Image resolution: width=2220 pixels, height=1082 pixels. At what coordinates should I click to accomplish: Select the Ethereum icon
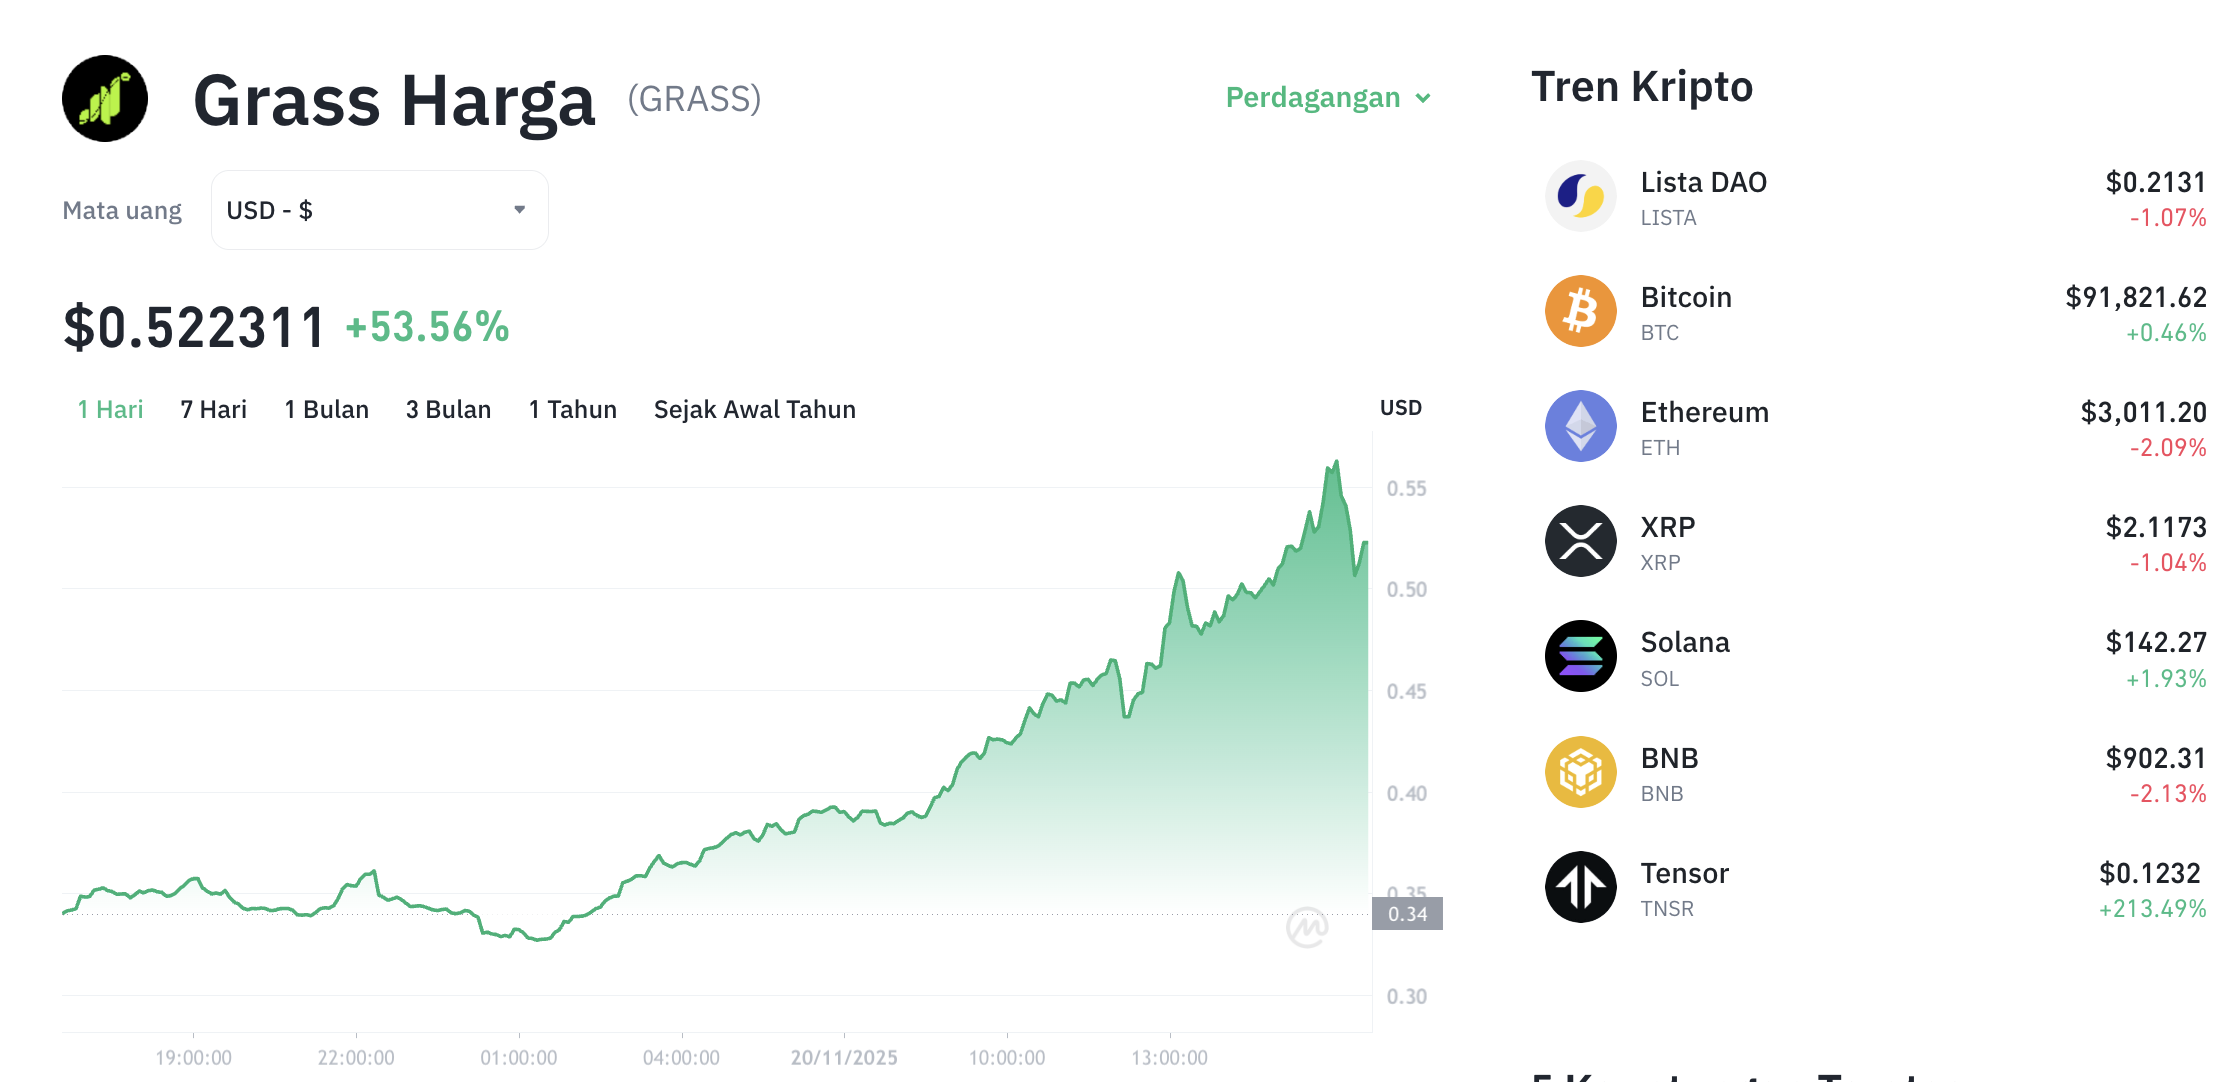click(1580, 427)
